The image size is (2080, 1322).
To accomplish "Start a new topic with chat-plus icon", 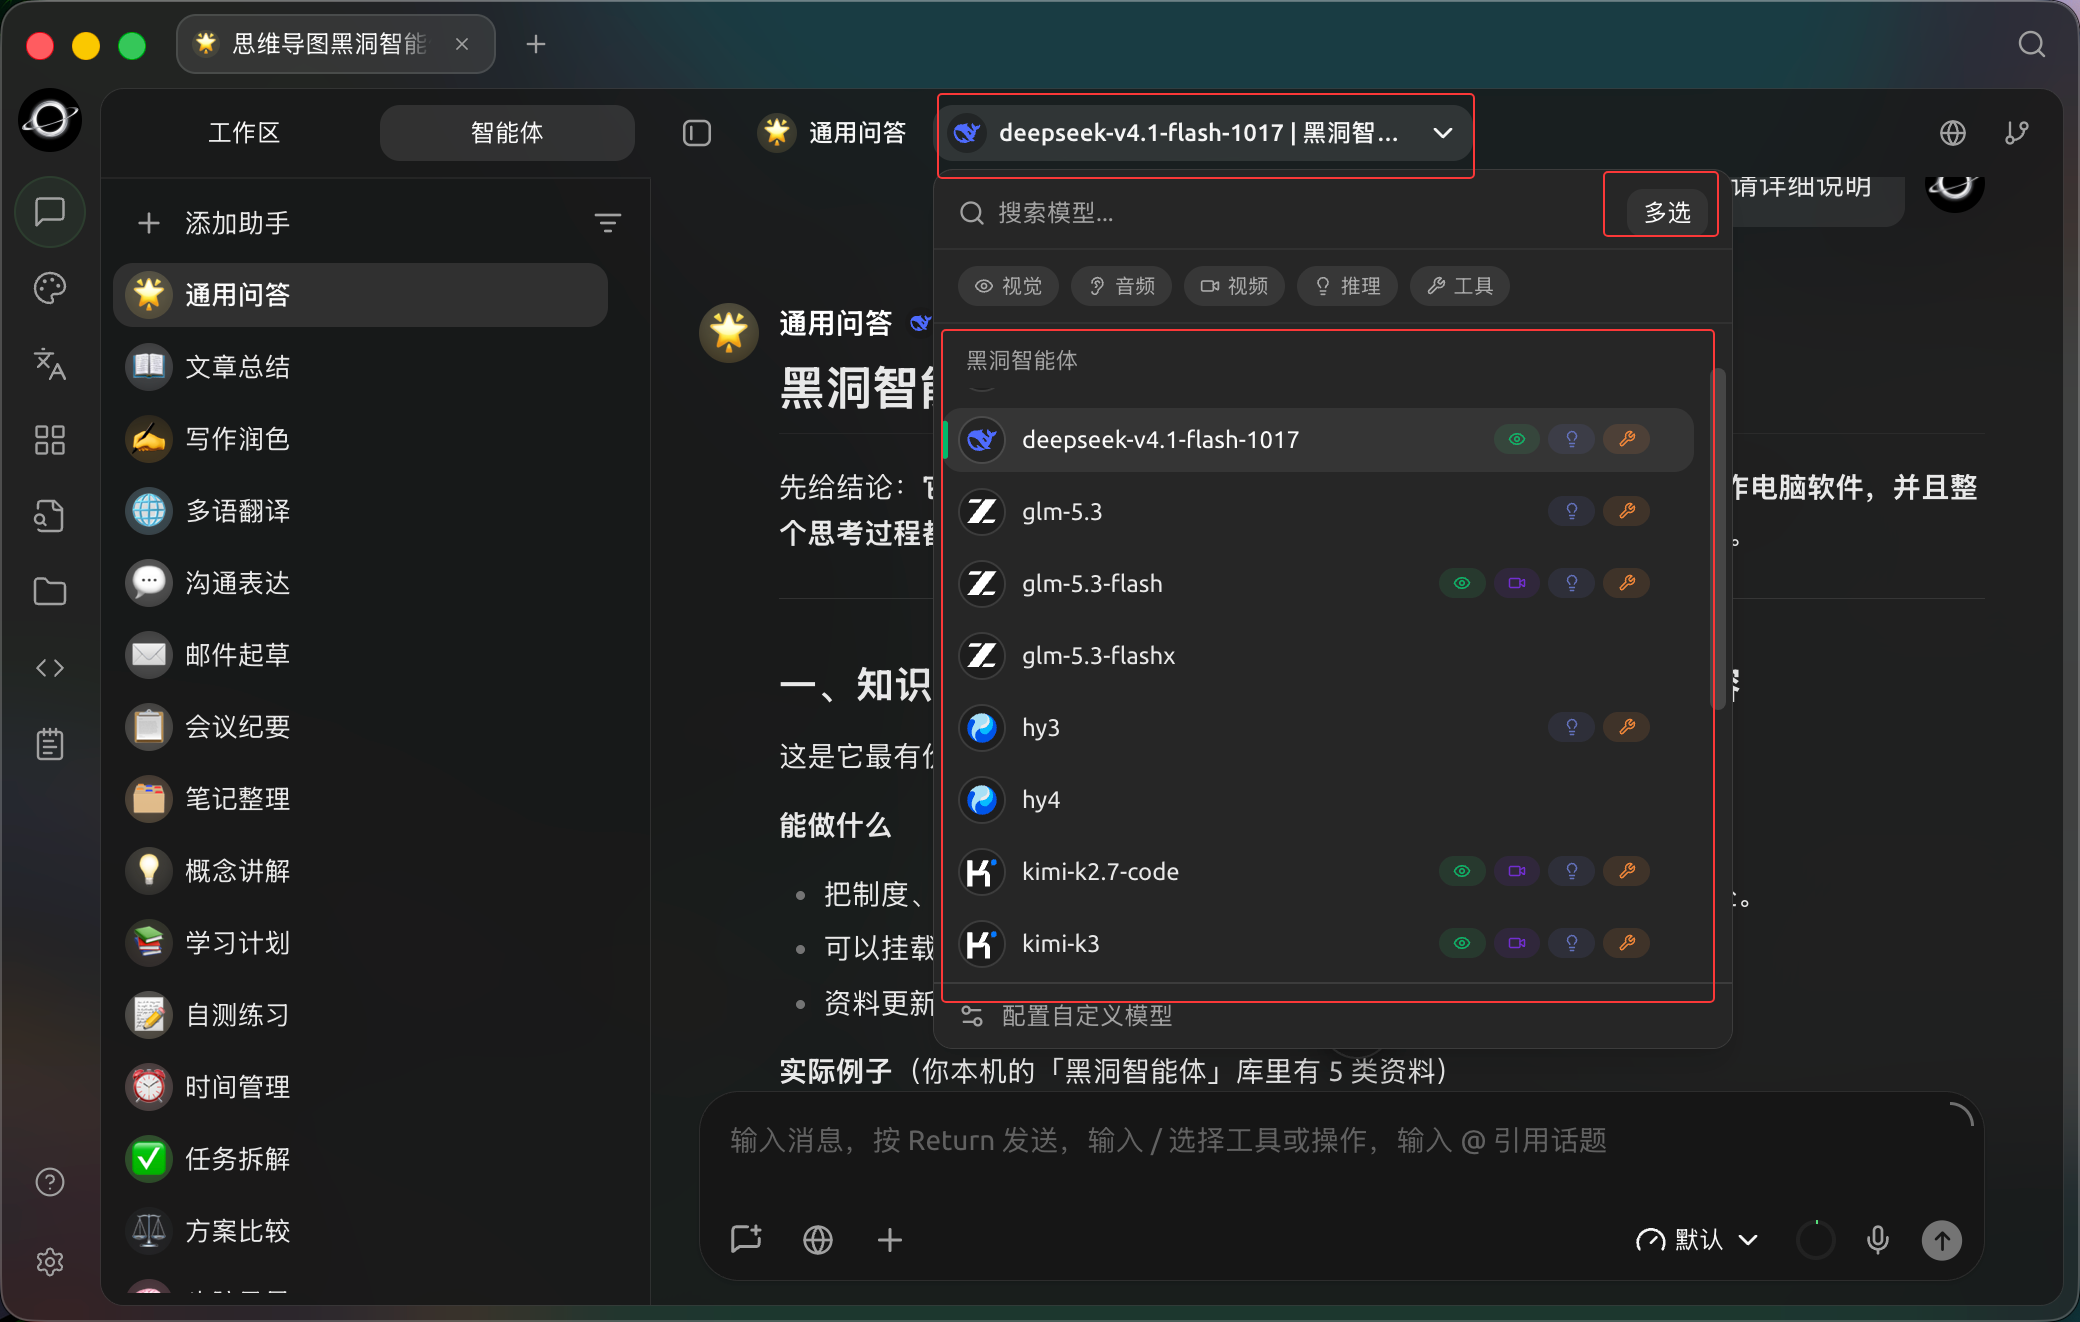I will click(746, 1240).
